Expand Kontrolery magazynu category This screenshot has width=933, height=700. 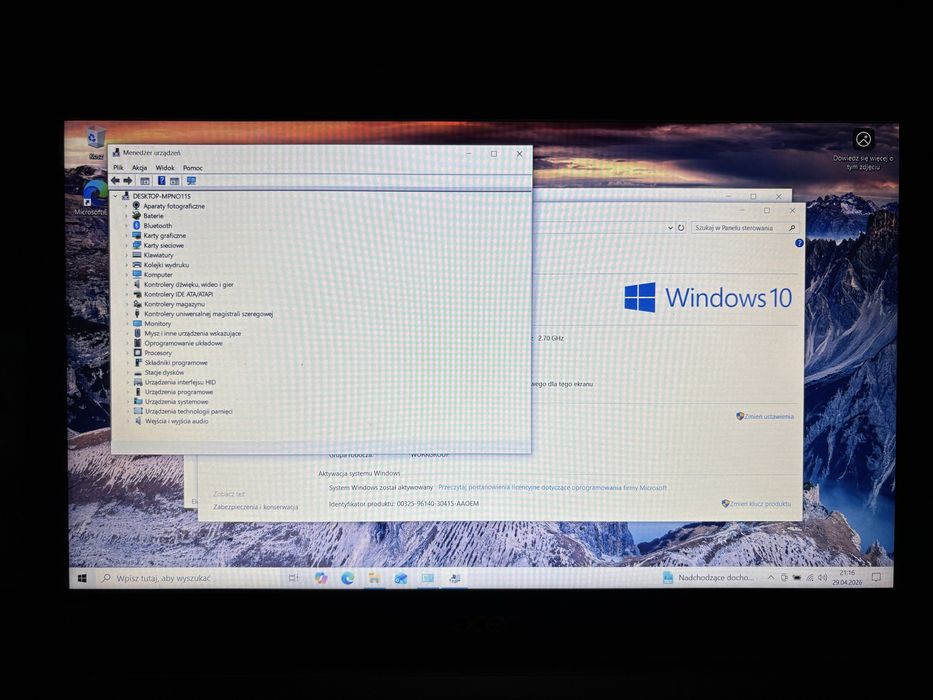[x=127, y=304]
